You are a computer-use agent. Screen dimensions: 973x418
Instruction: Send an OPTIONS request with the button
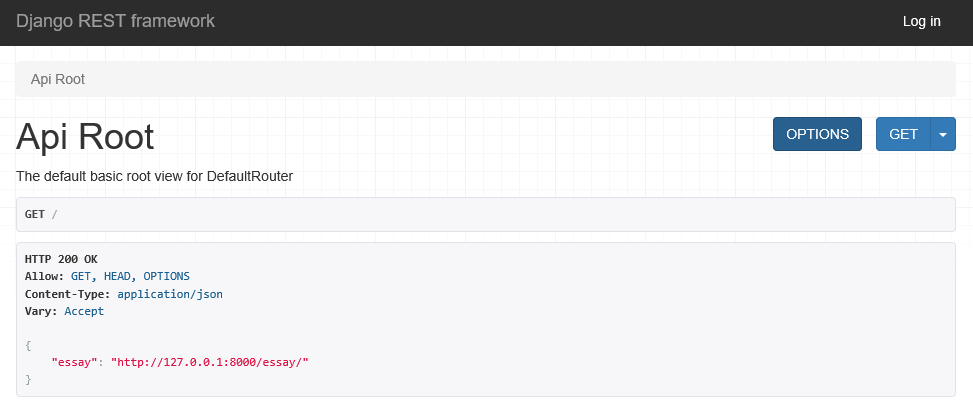click(x=817, y=134)
